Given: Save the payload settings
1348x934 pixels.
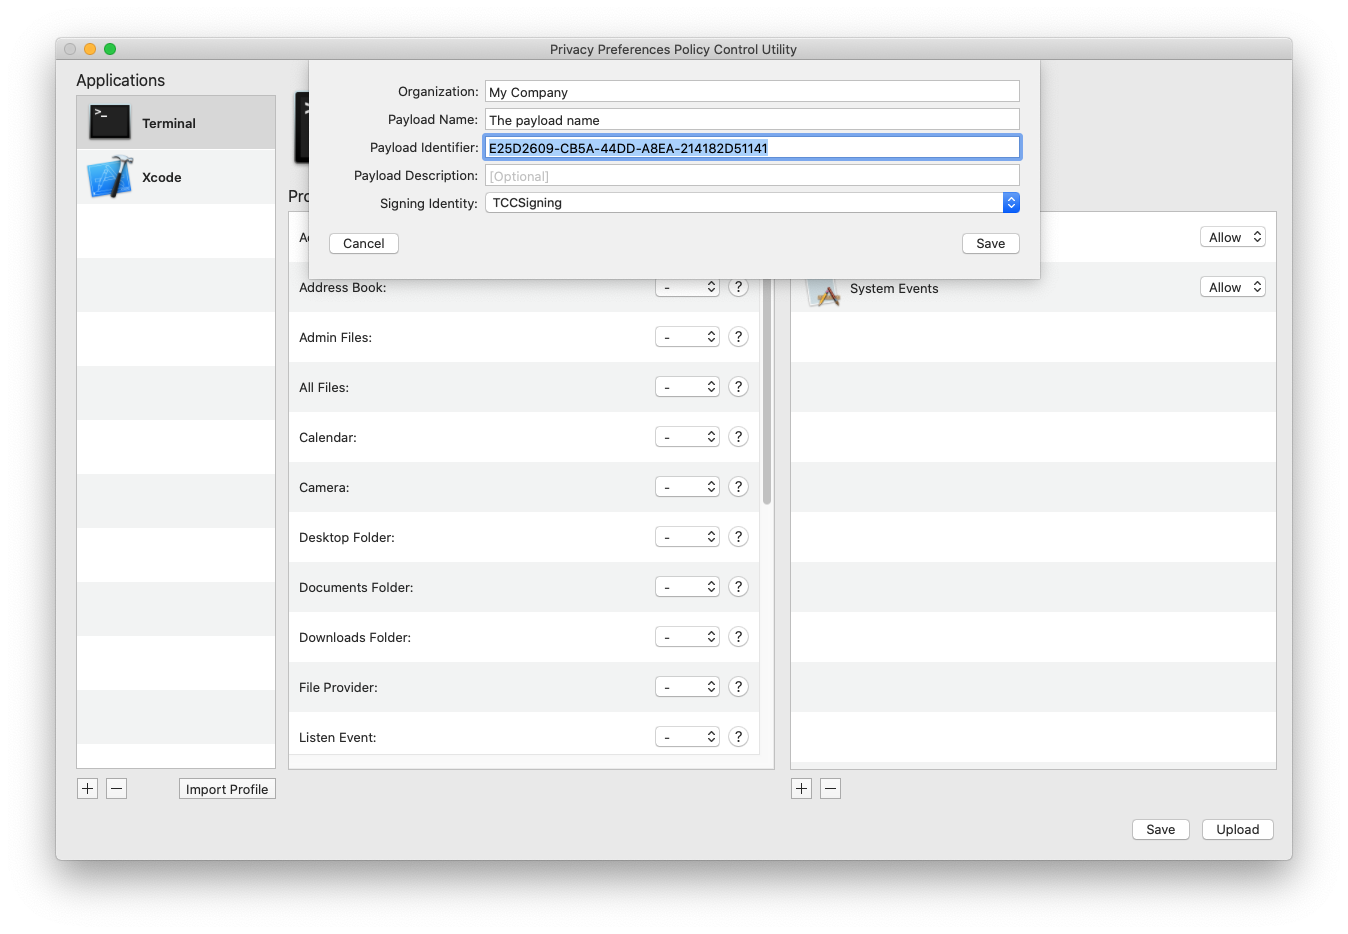Looking at the screenshot, I should pyautogui.click(x=990, y=243).
